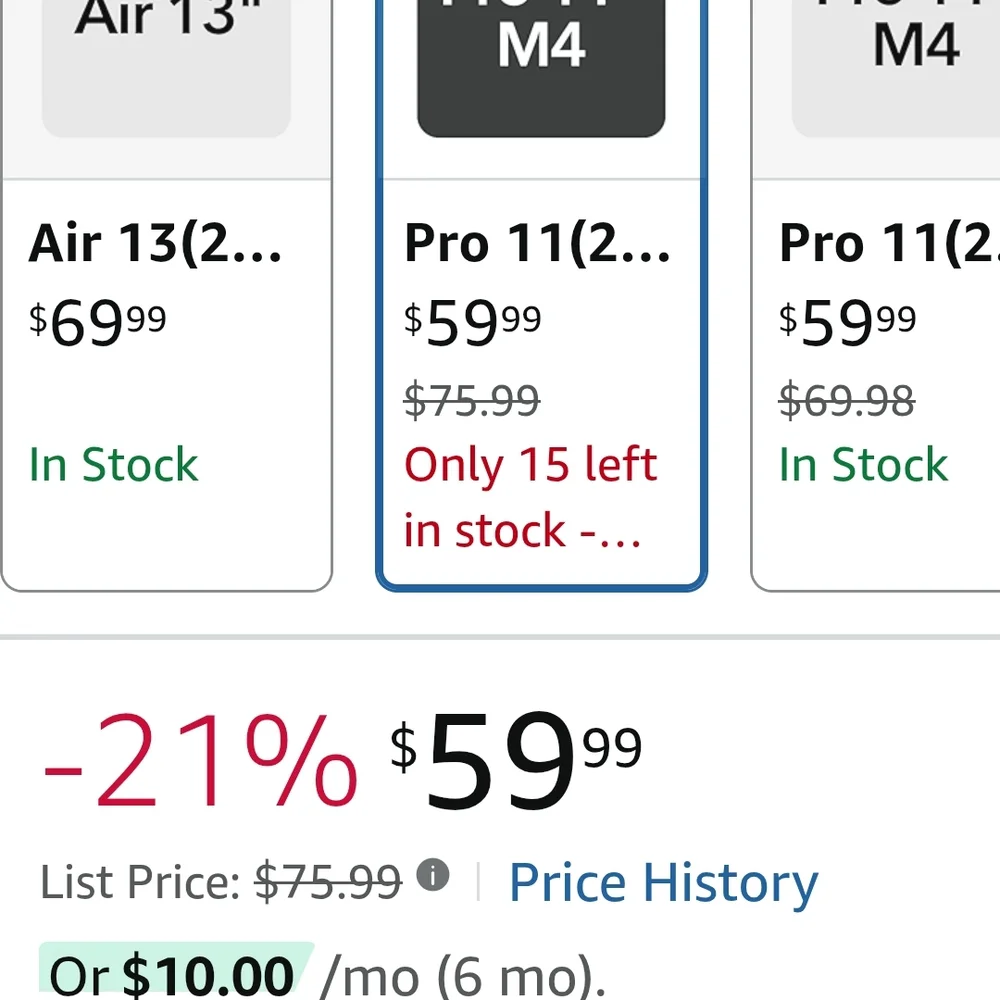The image size is (1000, 1000).
Task: Click the 'In Stock' label under Air 13
Action: pos(114,464)
